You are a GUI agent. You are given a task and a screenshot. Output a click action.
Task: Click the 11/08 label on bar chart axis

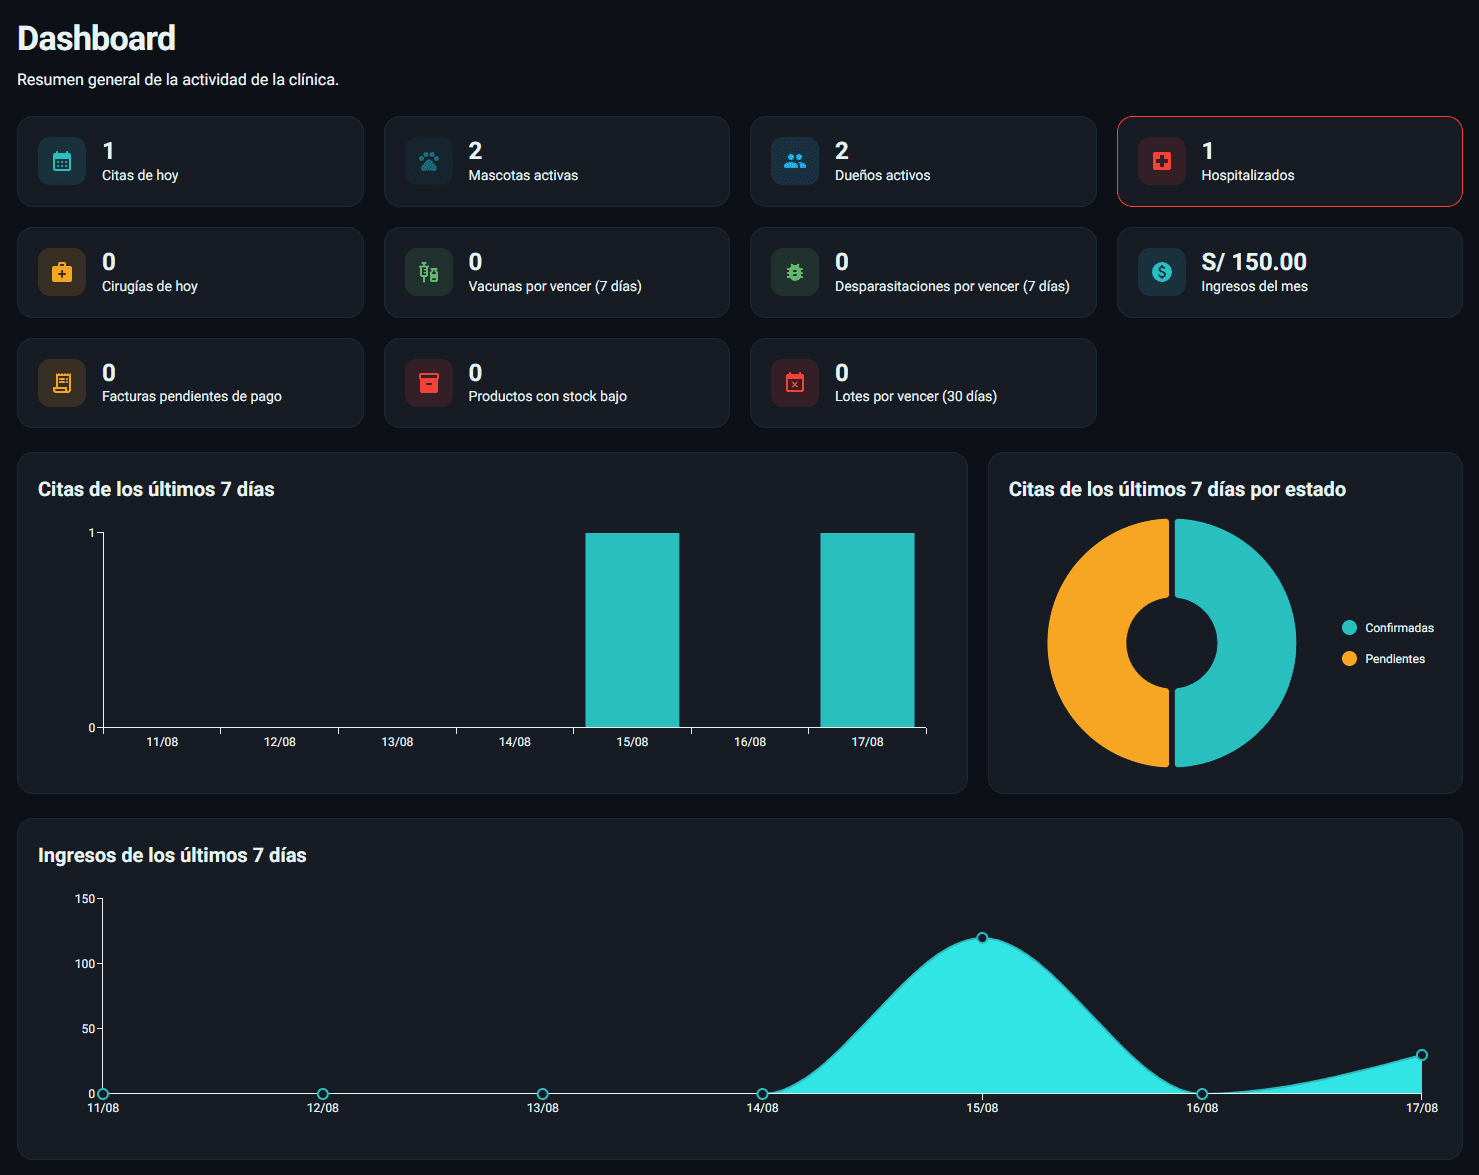(x=162, y=742)
